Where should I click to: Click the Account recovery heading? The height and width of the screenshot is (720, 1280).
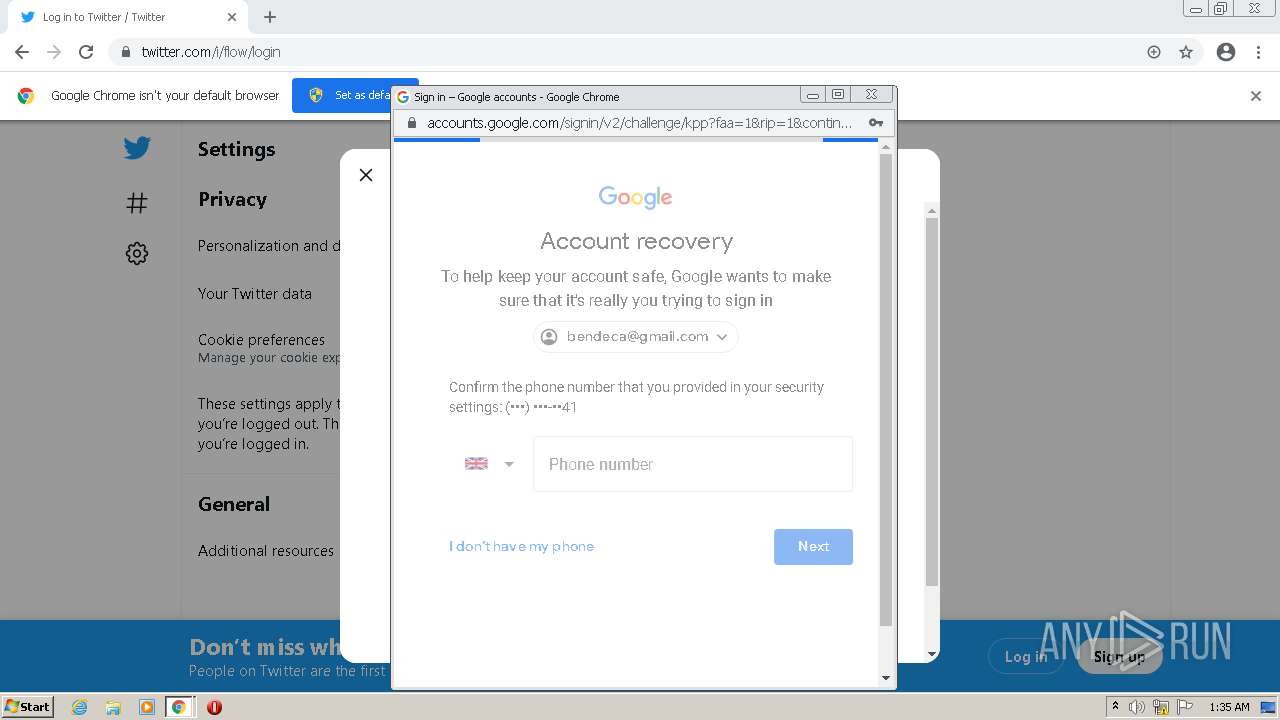tap(637, 241)
